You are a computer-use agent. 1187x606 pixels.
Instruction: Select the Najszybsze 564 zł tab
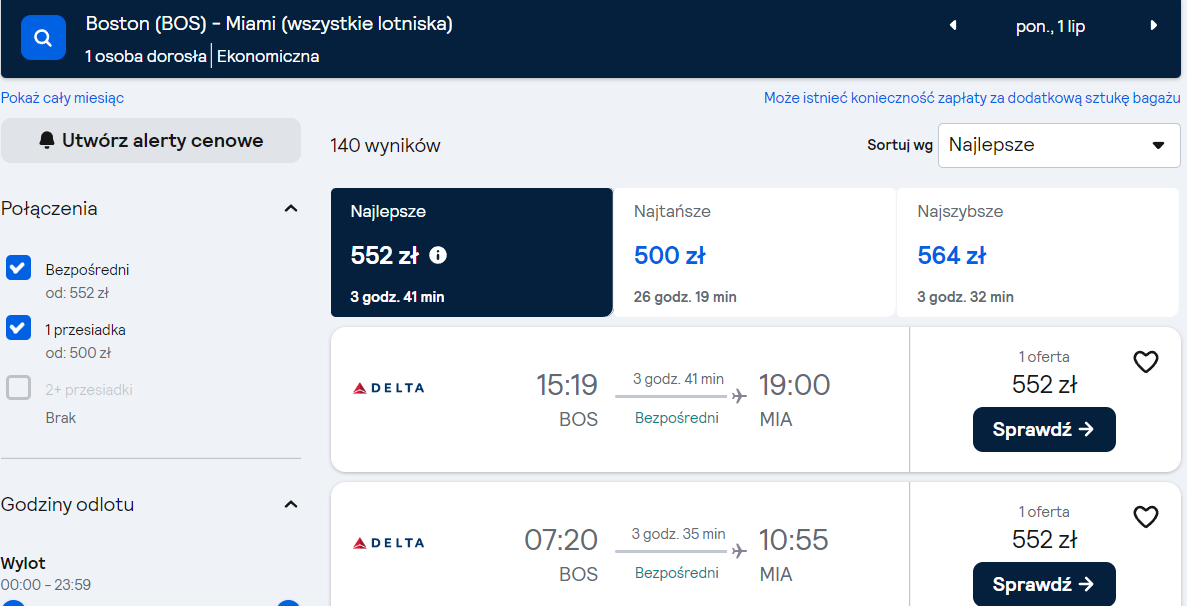1038,252
